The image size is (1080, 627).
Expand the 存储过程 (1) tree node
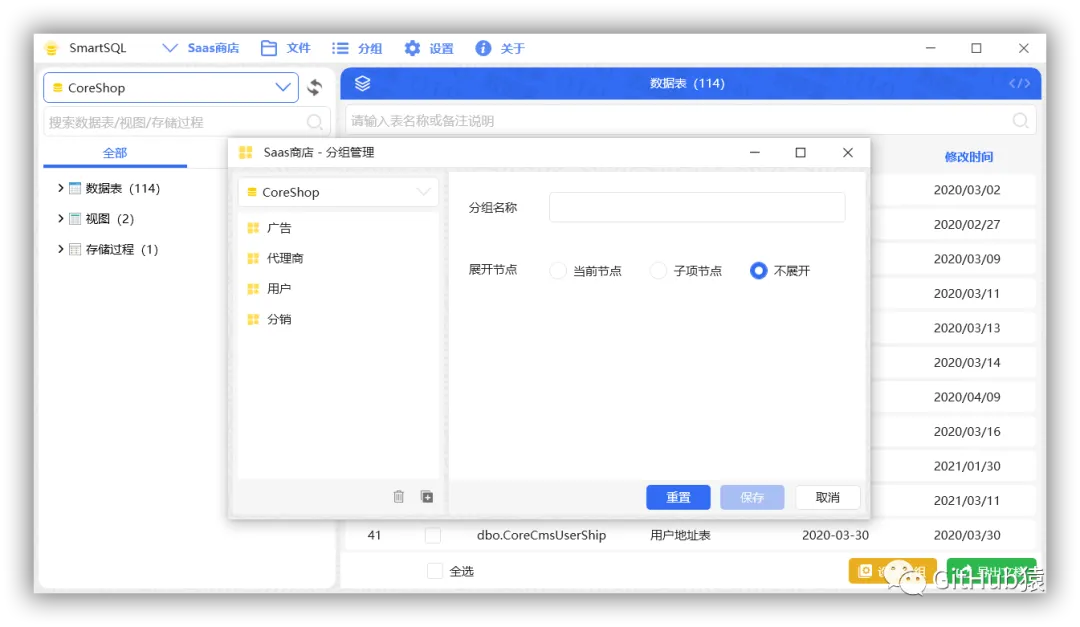[x=61, y=249]
